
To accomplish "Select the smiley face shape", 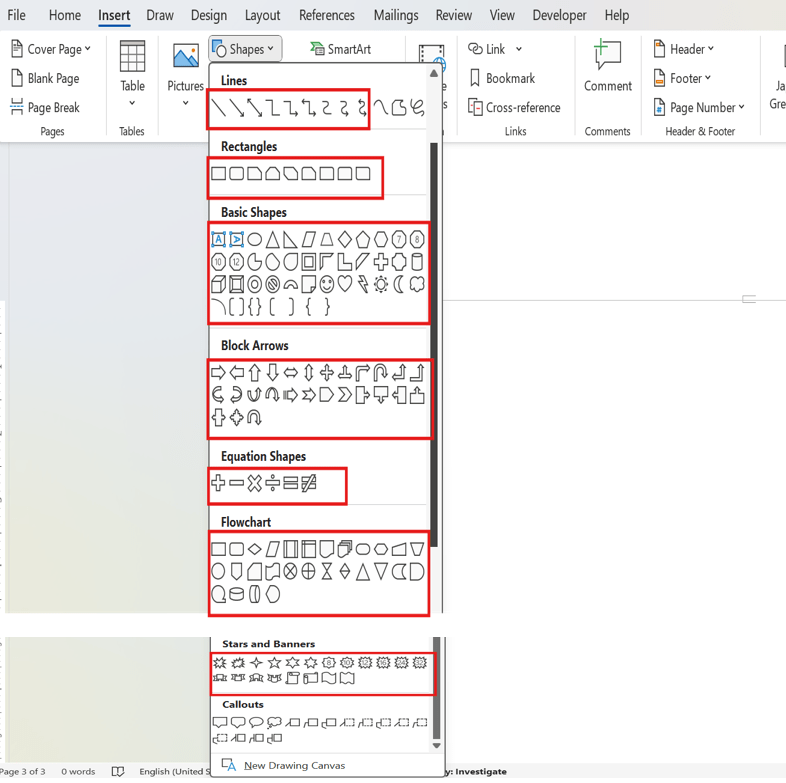I will (327, 285).
